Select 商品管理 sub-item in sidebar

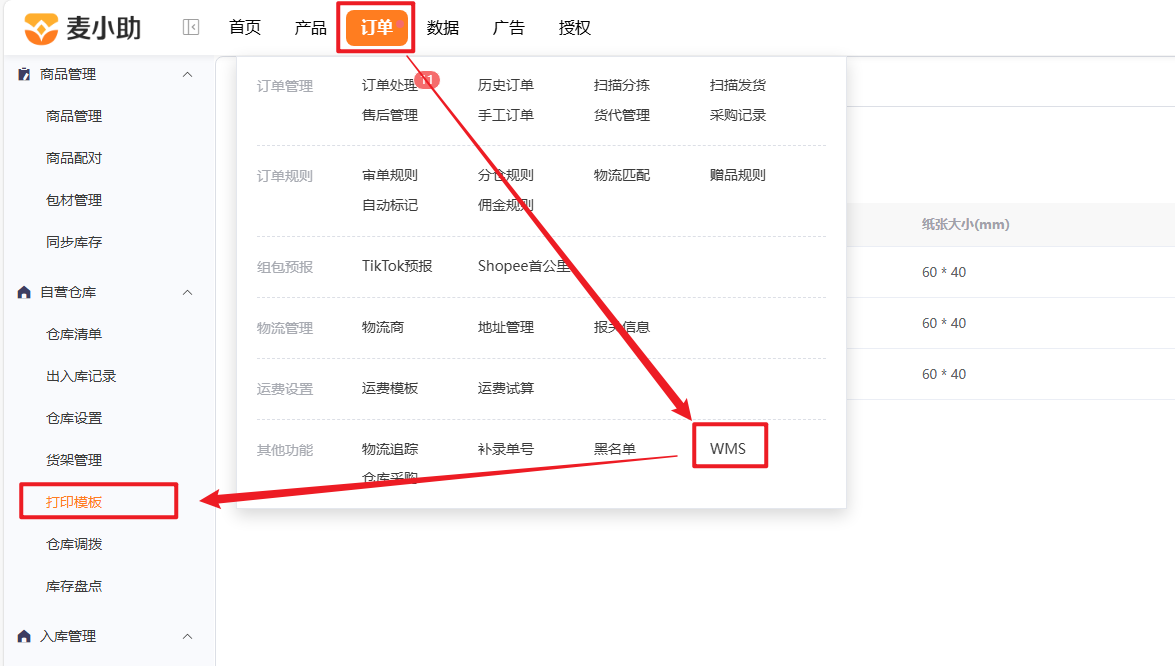73,116
